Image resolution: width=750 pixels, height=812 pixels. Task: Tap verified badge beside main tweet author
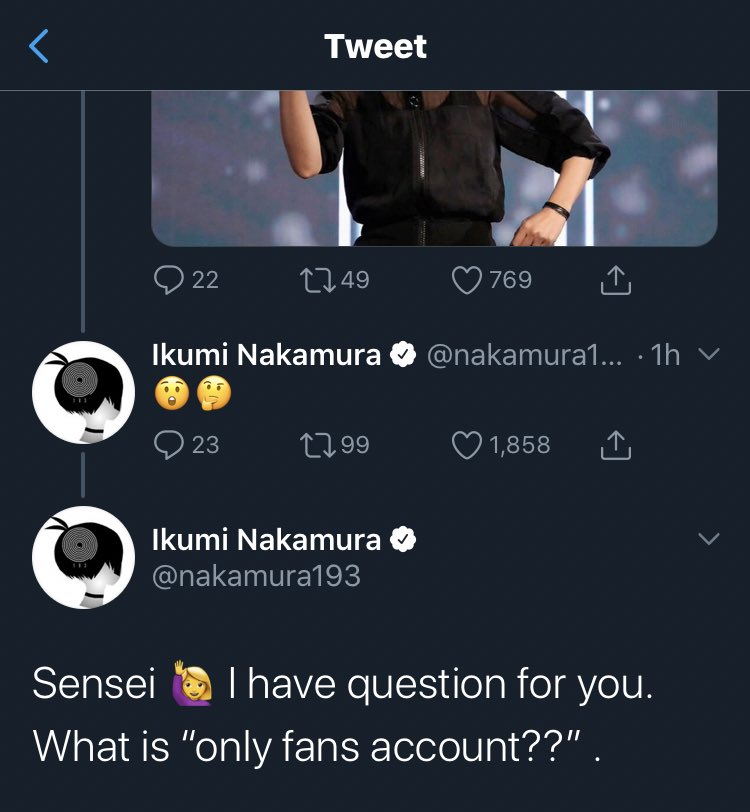402,540
